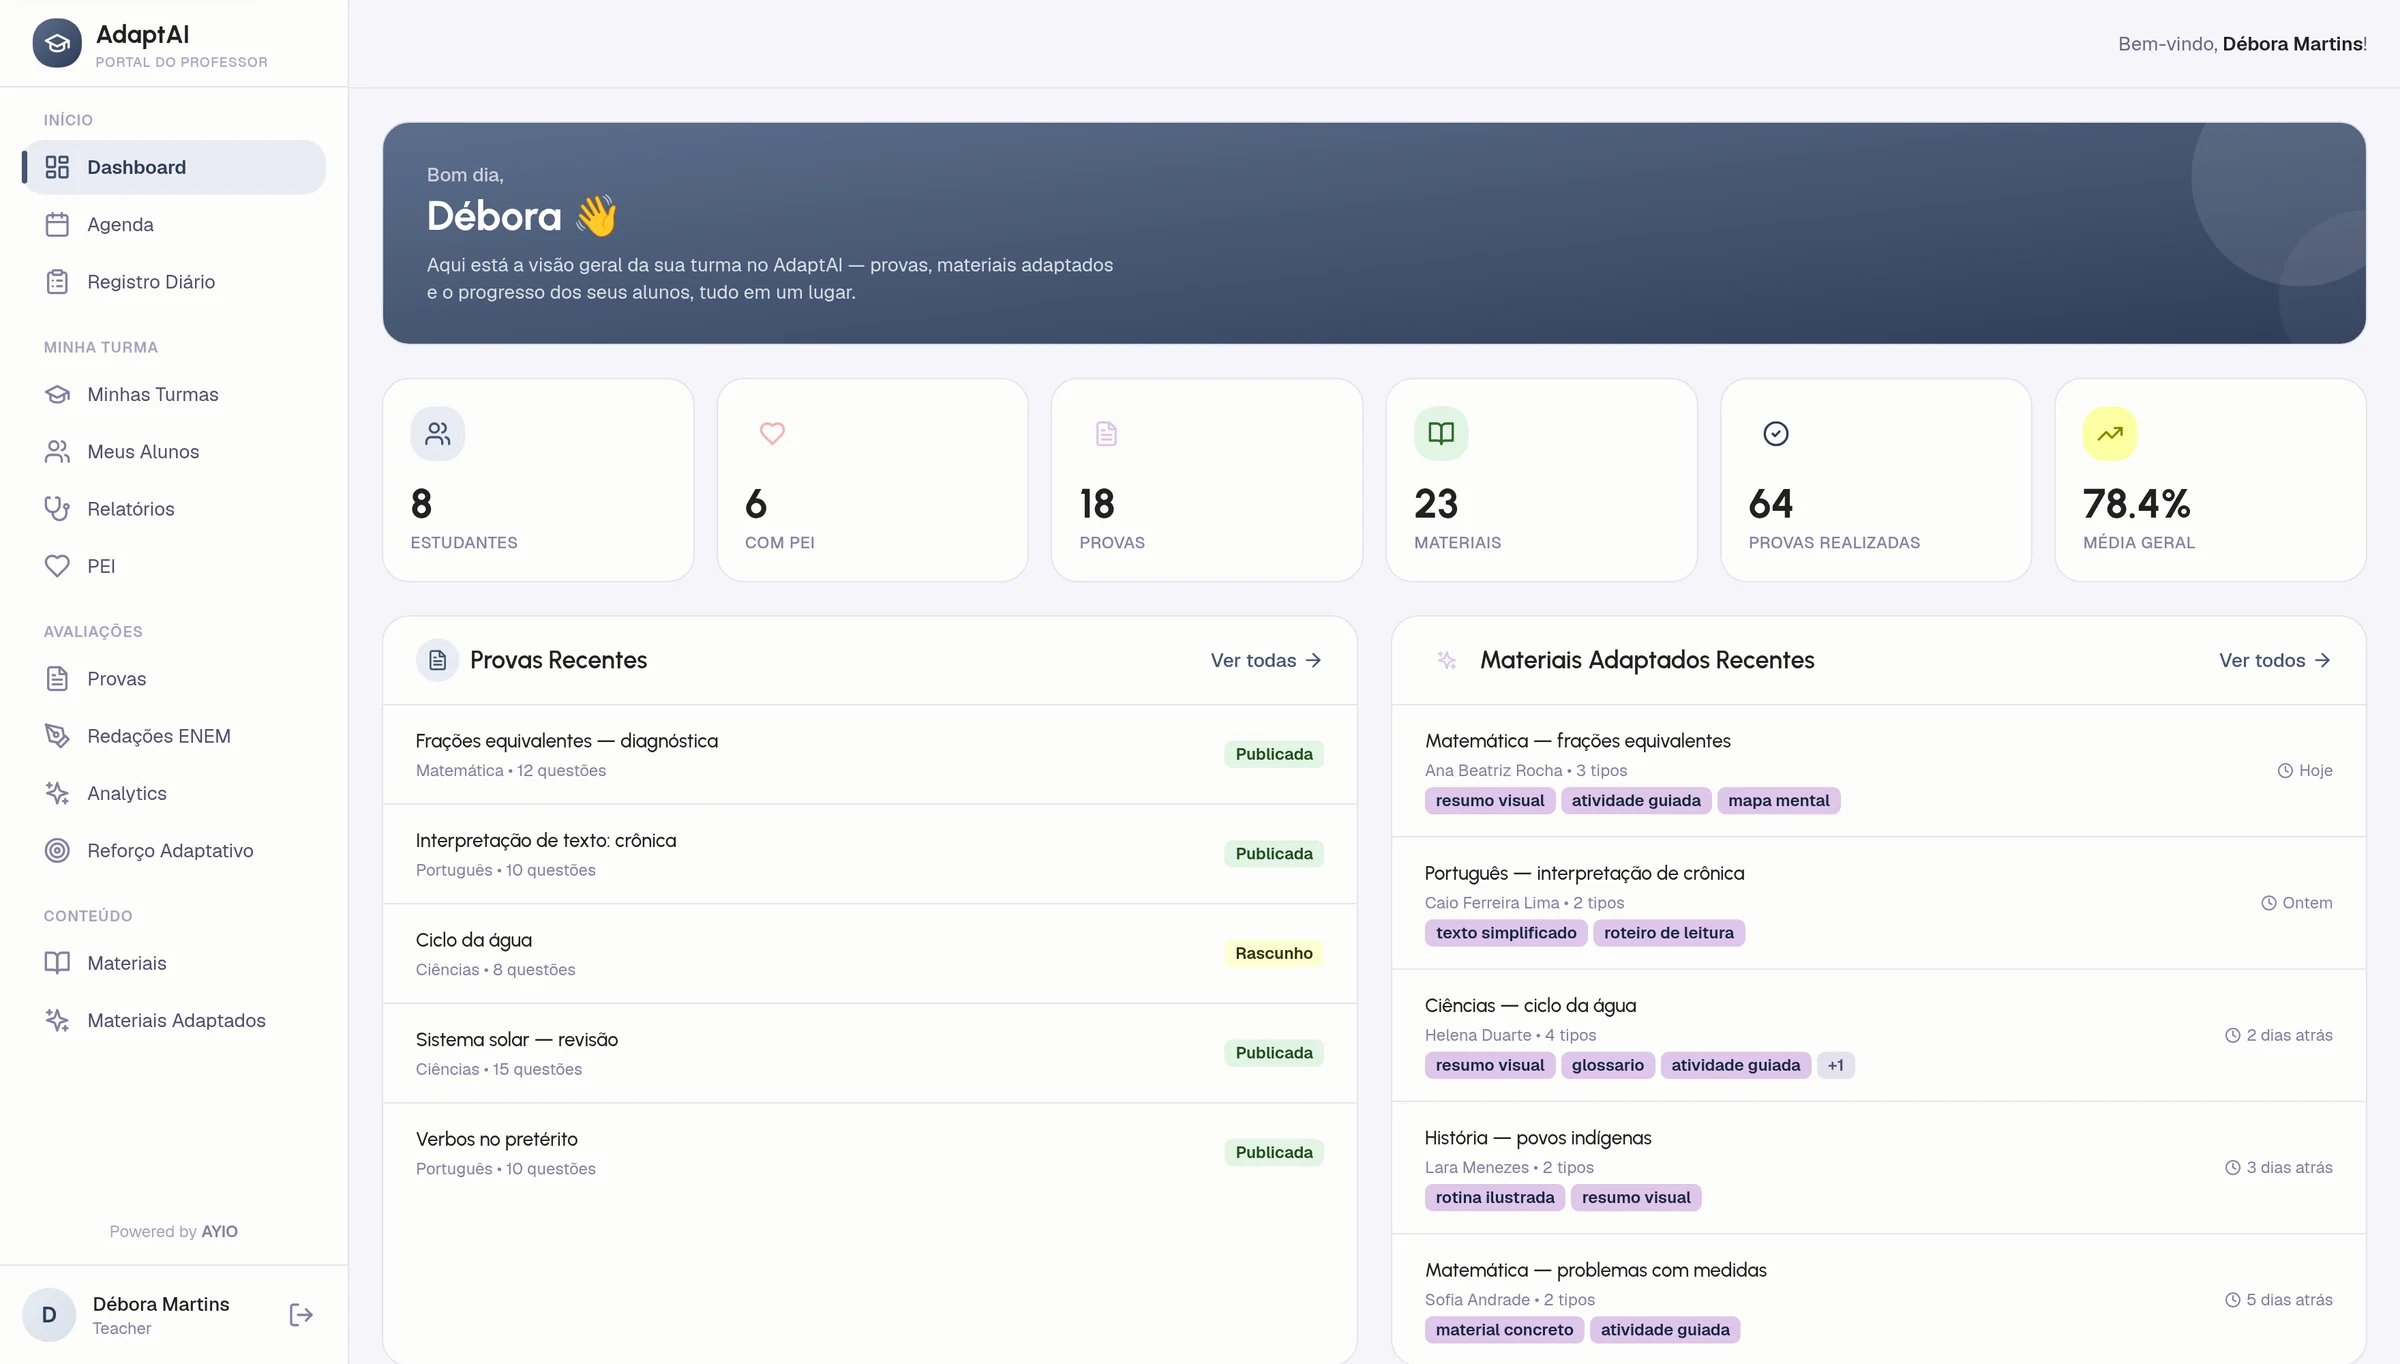Open Agenda from the sidebar
Screen dimensions: 2400x1364
pyautogui.click(x=174, y=224)
